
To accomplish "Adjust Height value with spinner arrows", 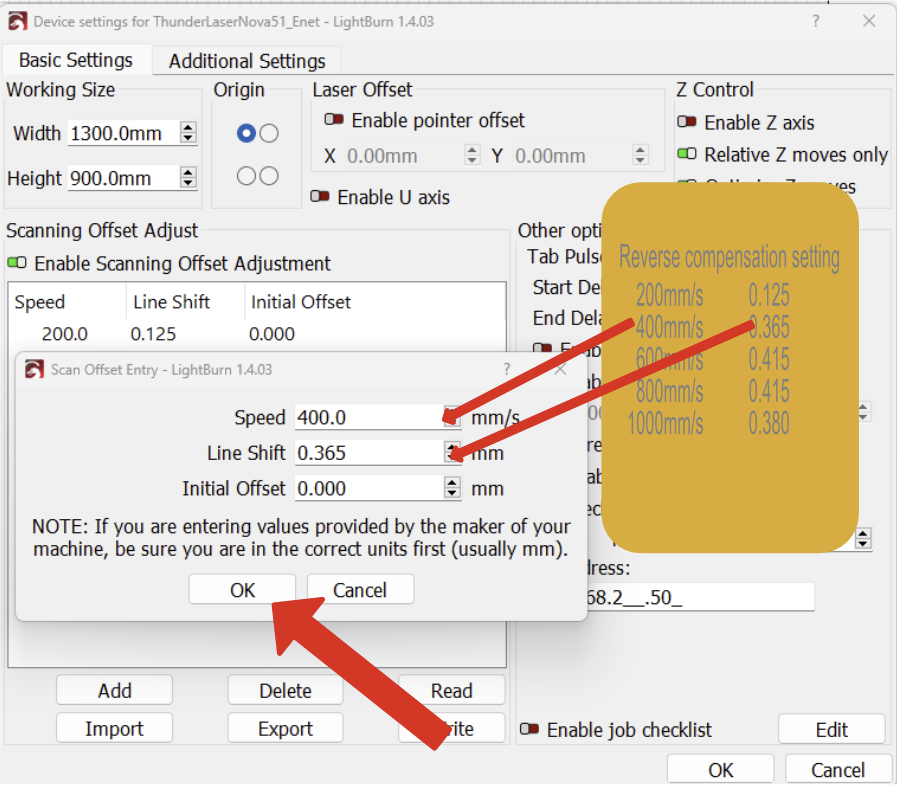I will click(188, 177).
